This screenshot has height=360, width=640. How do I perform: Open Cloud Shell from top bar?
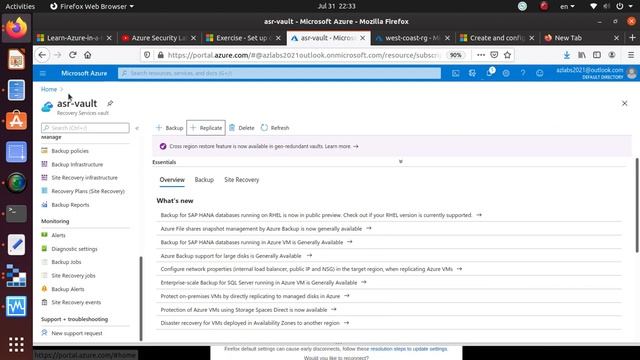(x=456, y=73)
